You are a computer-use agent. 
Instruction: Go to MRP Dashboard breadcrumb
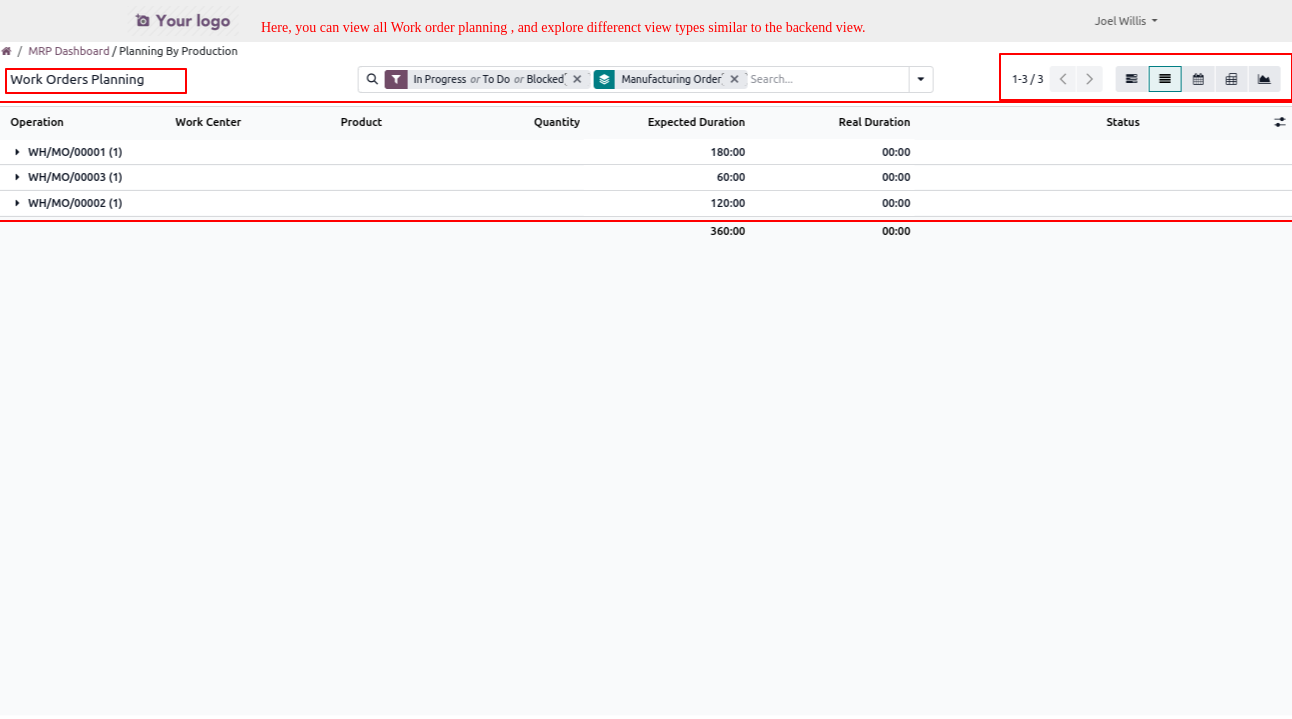point(68,51)
